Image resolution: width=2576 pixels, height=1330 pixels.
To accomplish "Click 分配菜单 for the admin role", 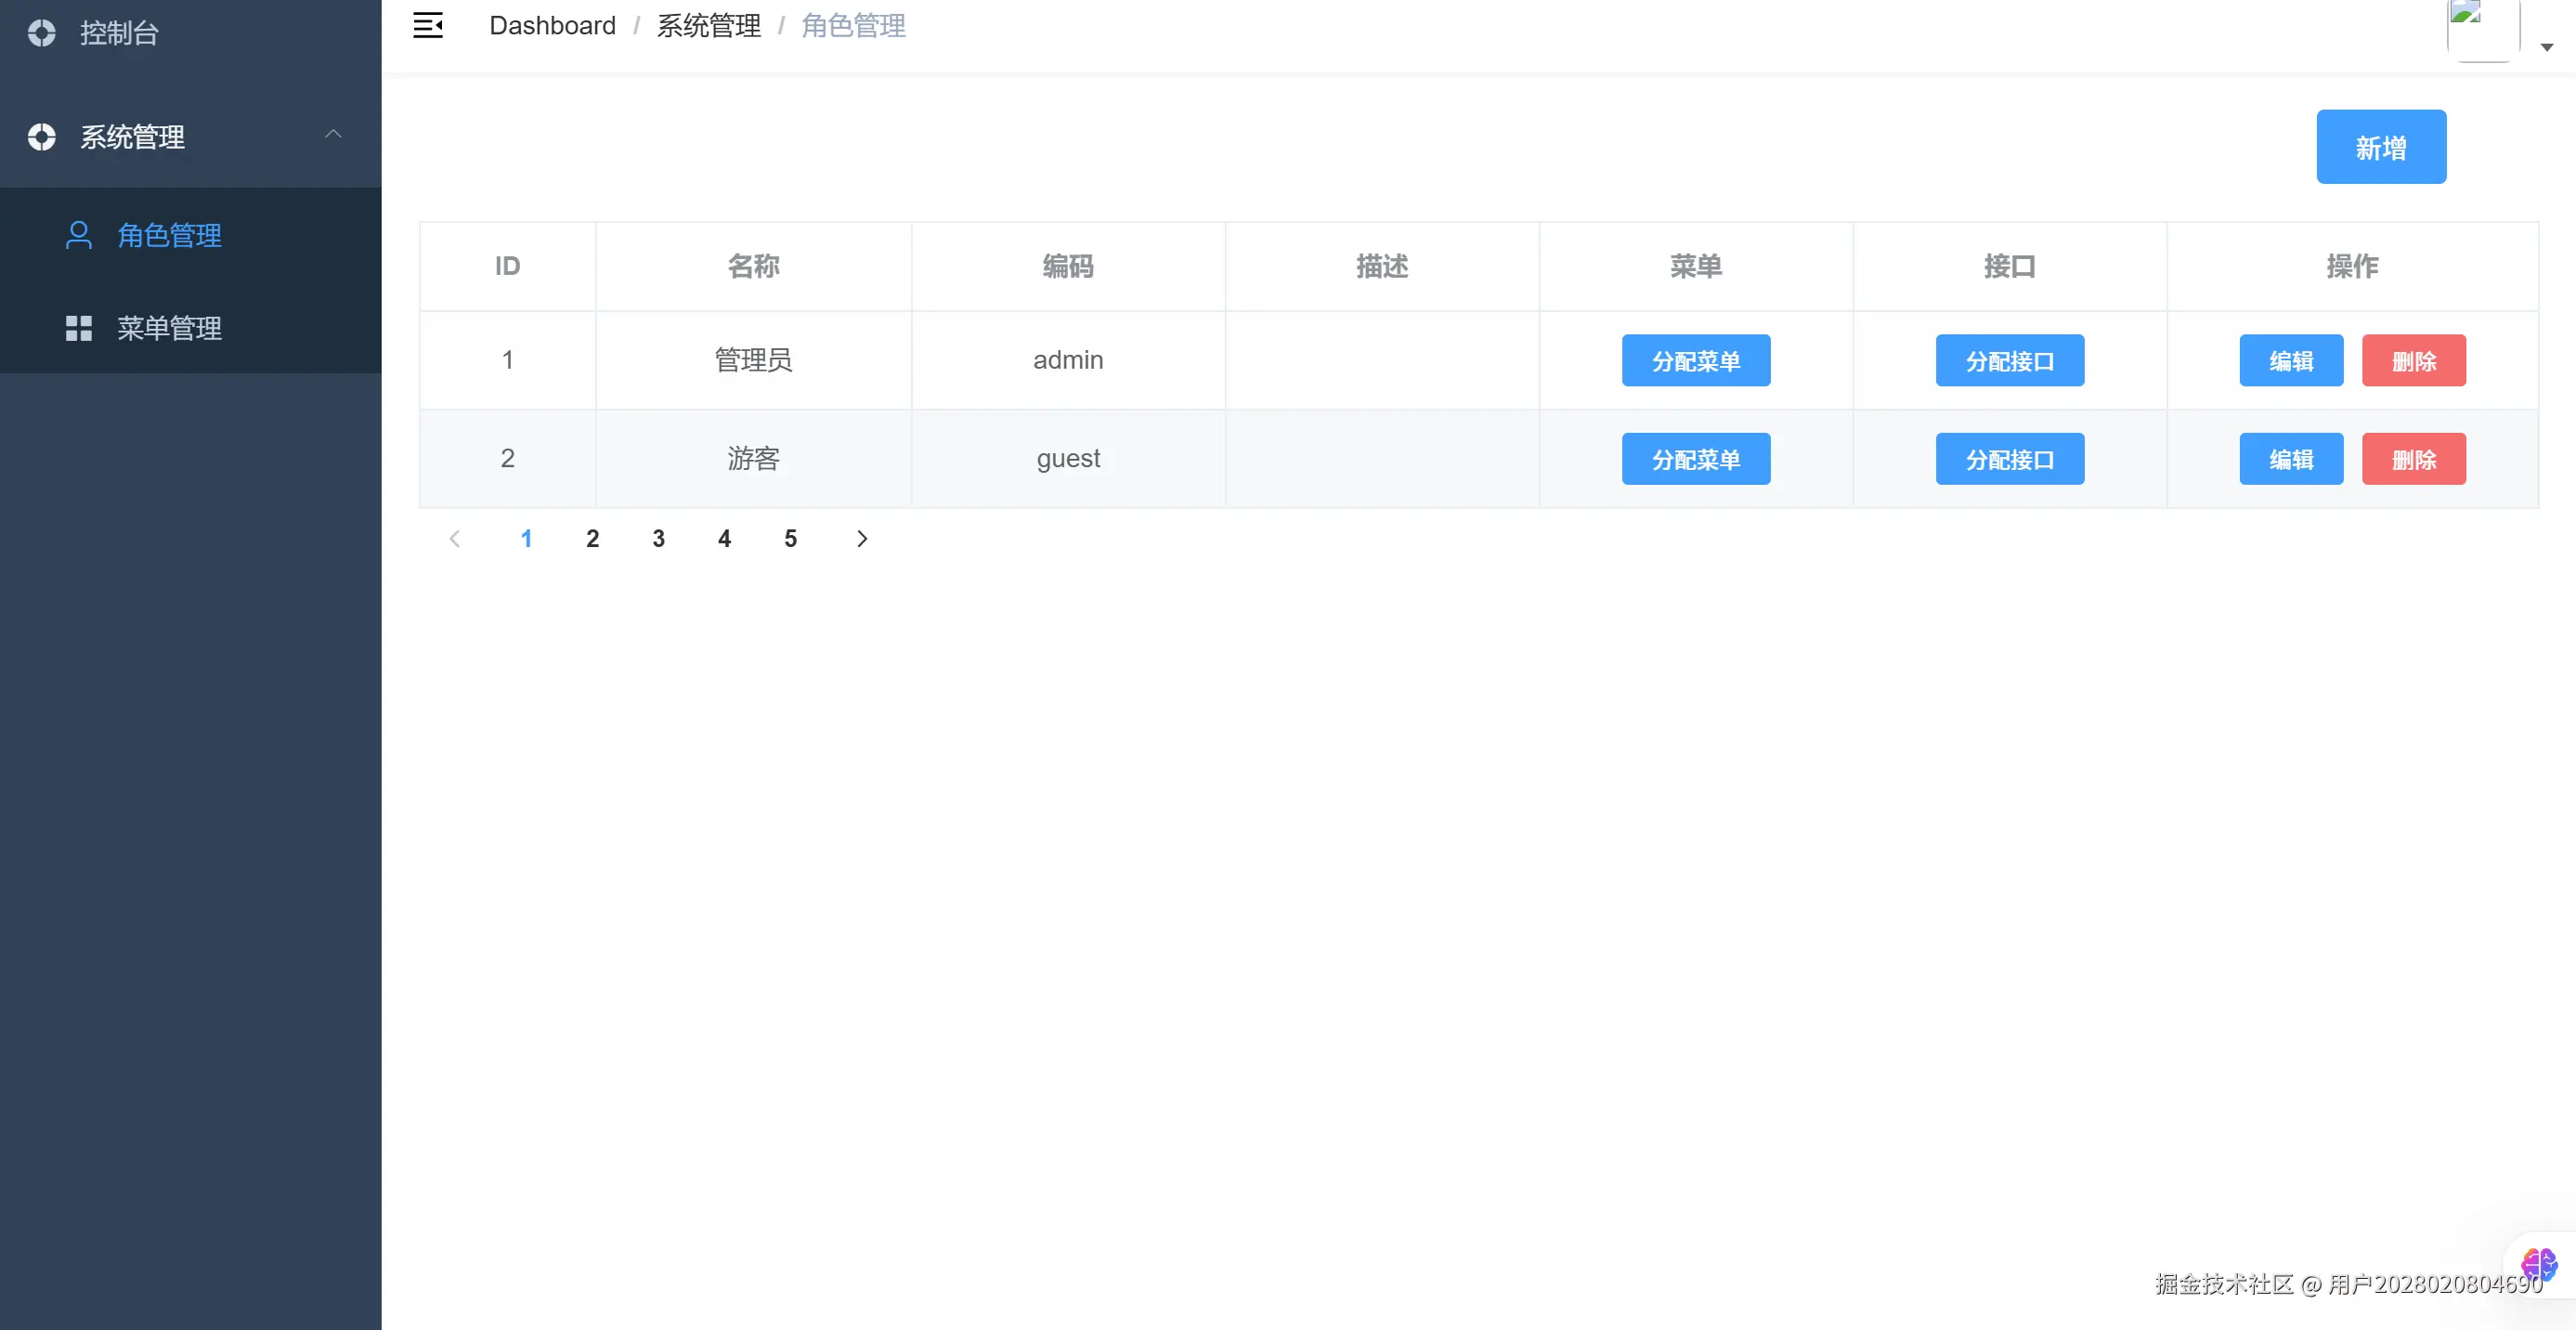I will click(1695, 361).
